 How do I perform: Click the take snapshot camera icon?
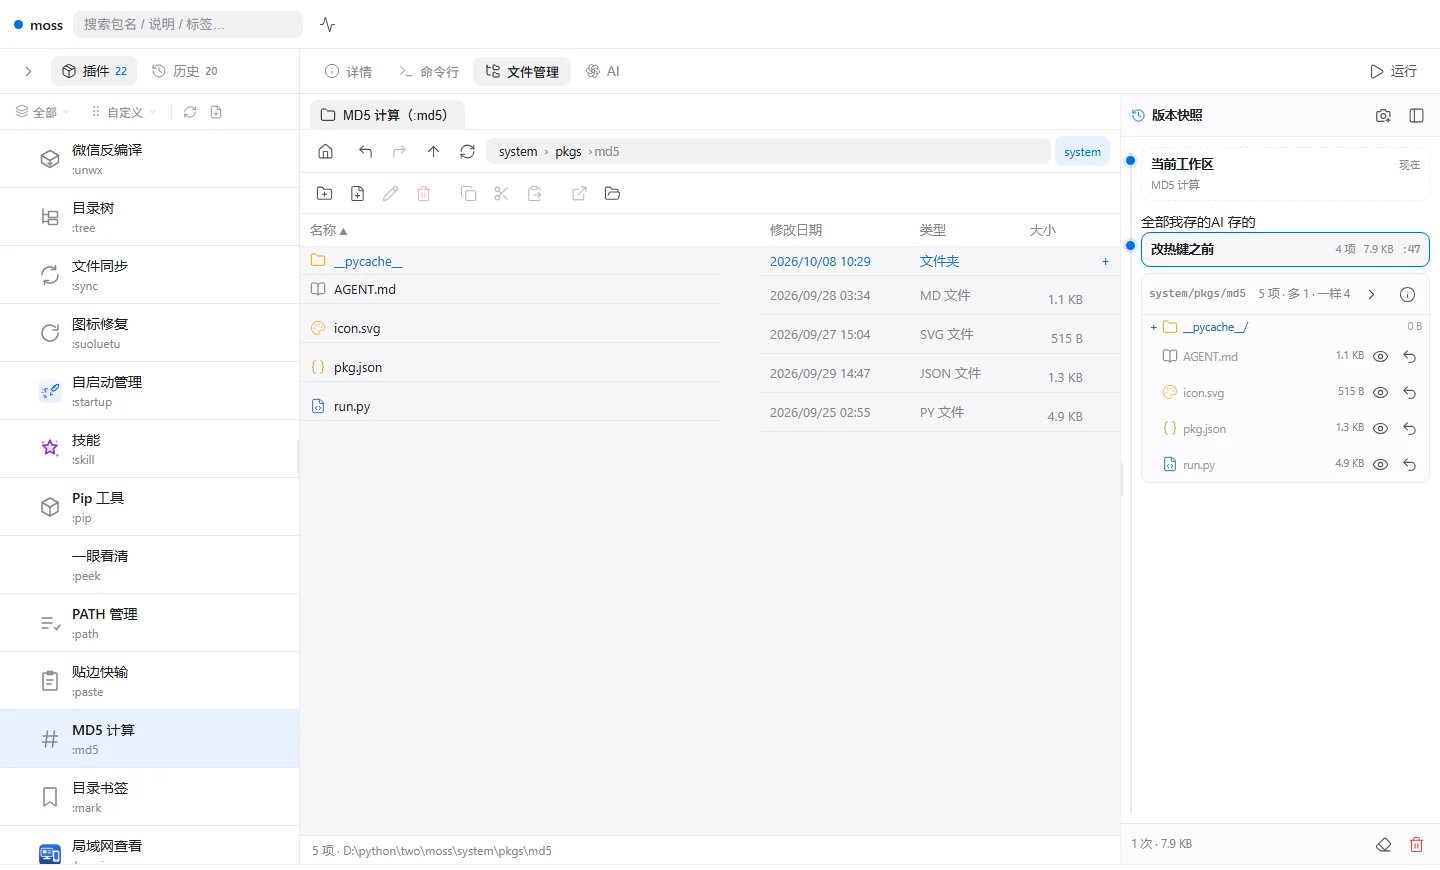[x=1383, y=116]
